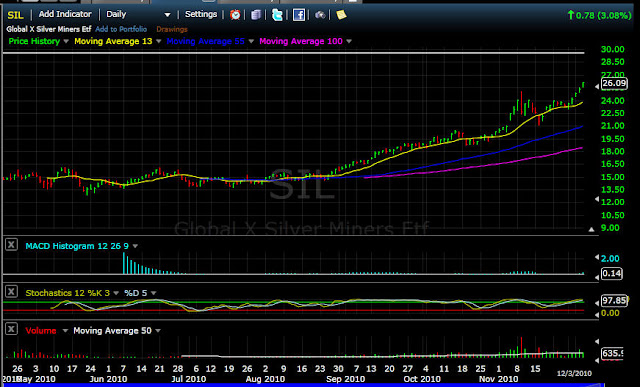The height and width of the screenshot is (387, 640).
Task: Click the stacked pages data icon
Action: 256,15
